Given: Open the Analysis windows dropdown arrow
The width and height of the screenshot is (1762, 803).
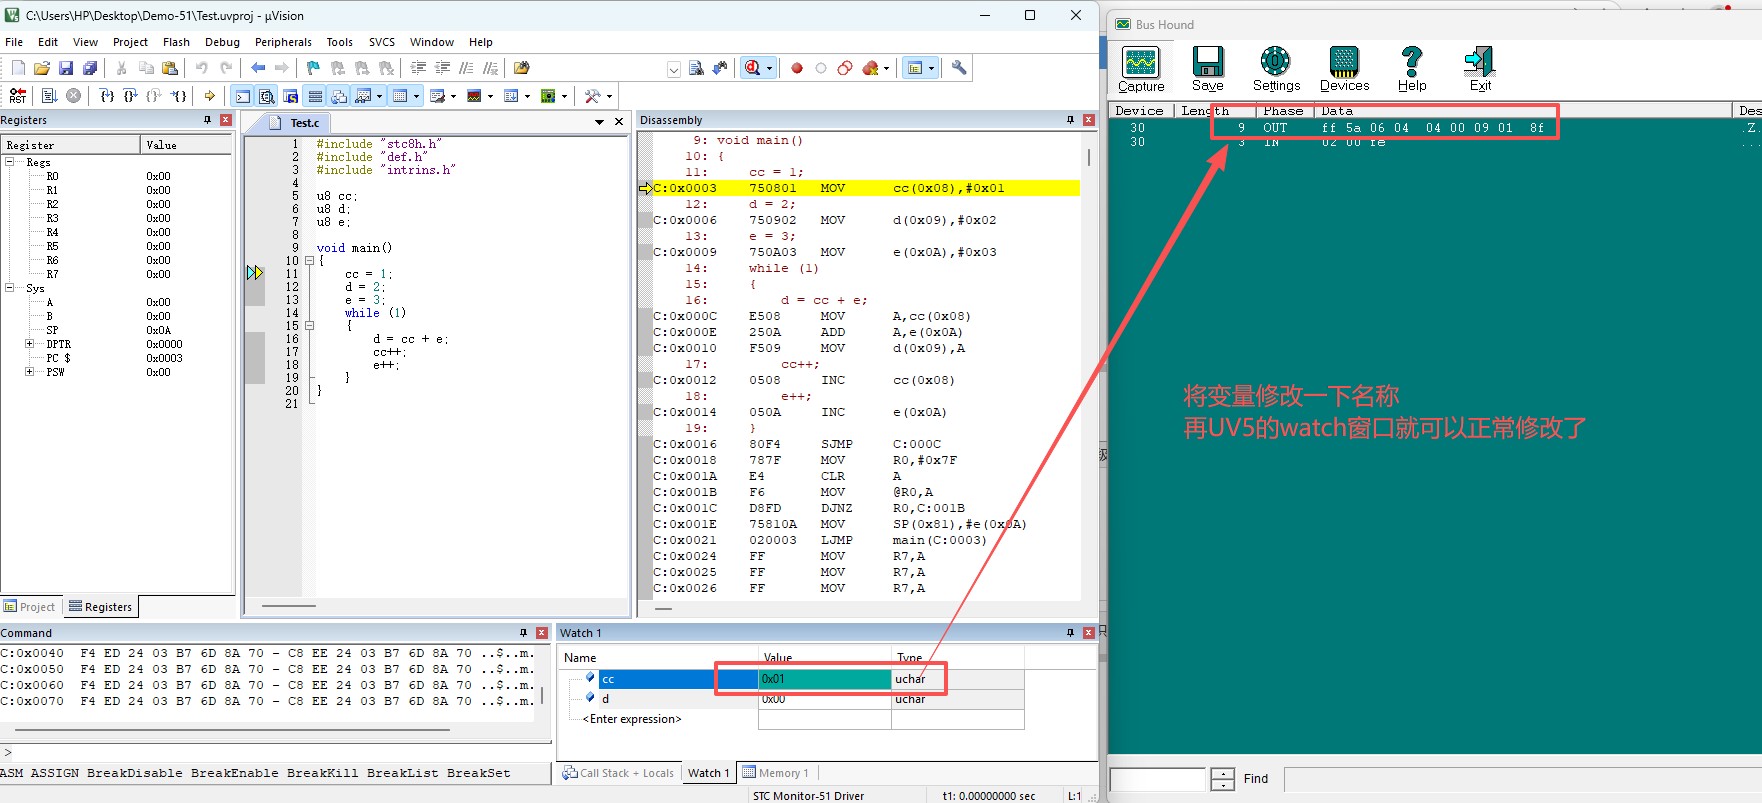Looking at the screenshot, I should tap(490, 97).
